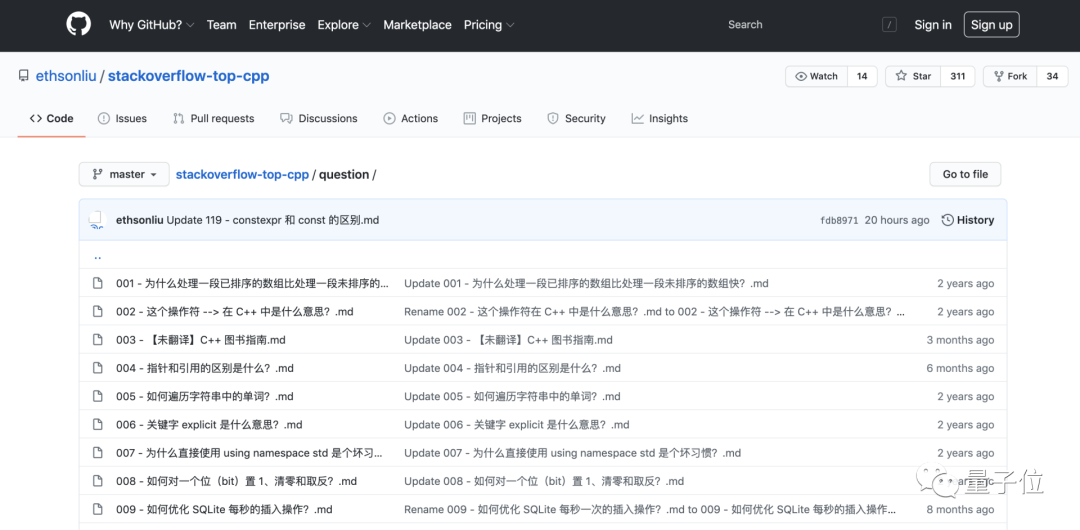The width and height of the screenshot is (1080, 530).
Task: Open file 006 - 关键字 explicit 是什么意思？.md
Action: click(x=209, y=425)
